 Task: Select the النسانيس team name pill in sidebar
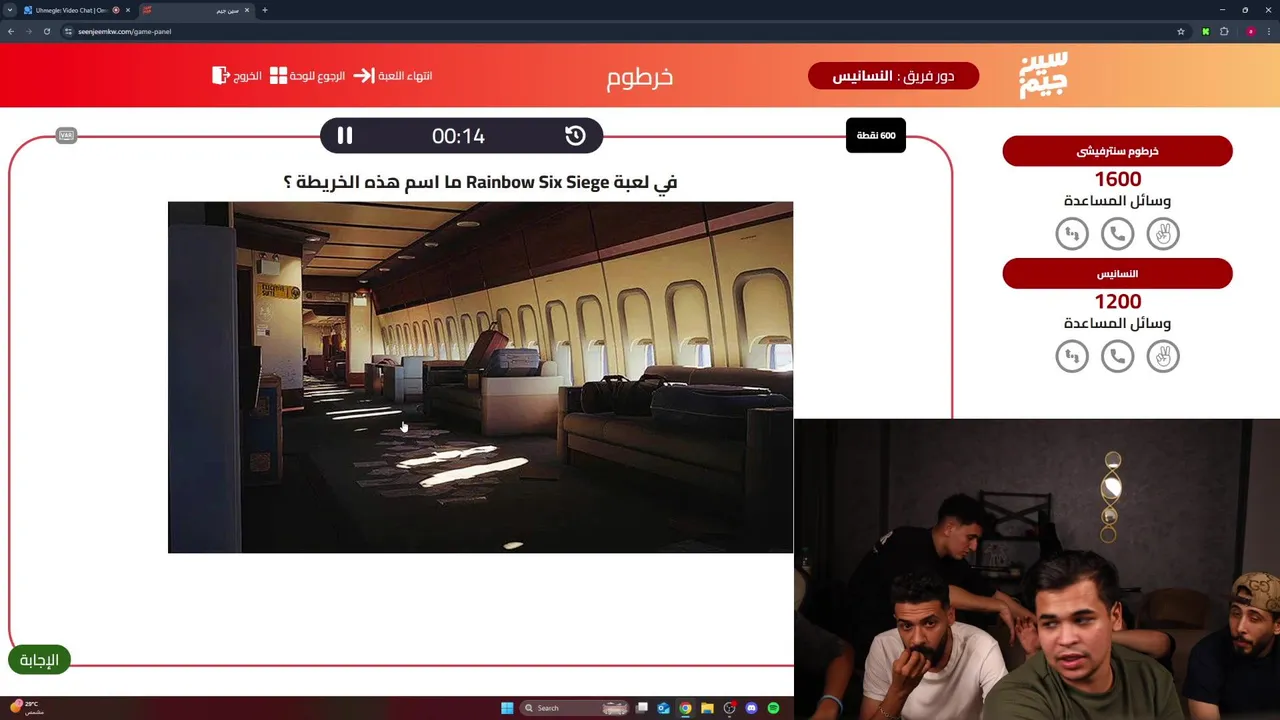click(x=1117, y=273)
